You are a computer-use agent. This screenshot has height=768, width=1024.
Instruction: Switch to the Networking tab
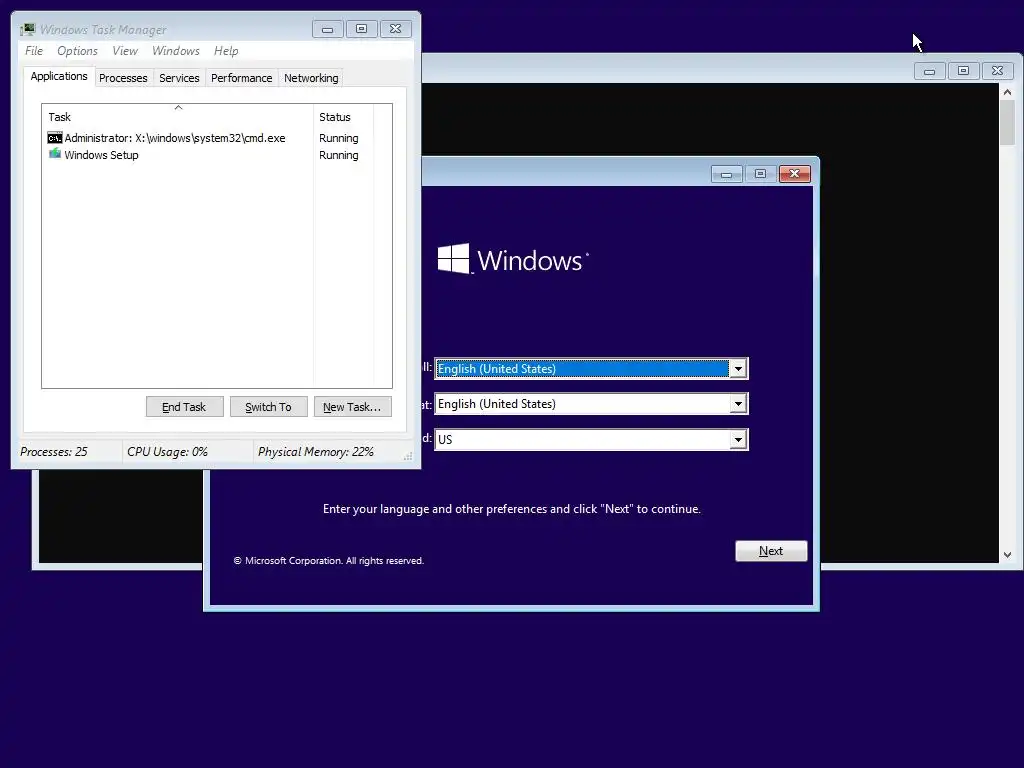(x=311, y=78)
